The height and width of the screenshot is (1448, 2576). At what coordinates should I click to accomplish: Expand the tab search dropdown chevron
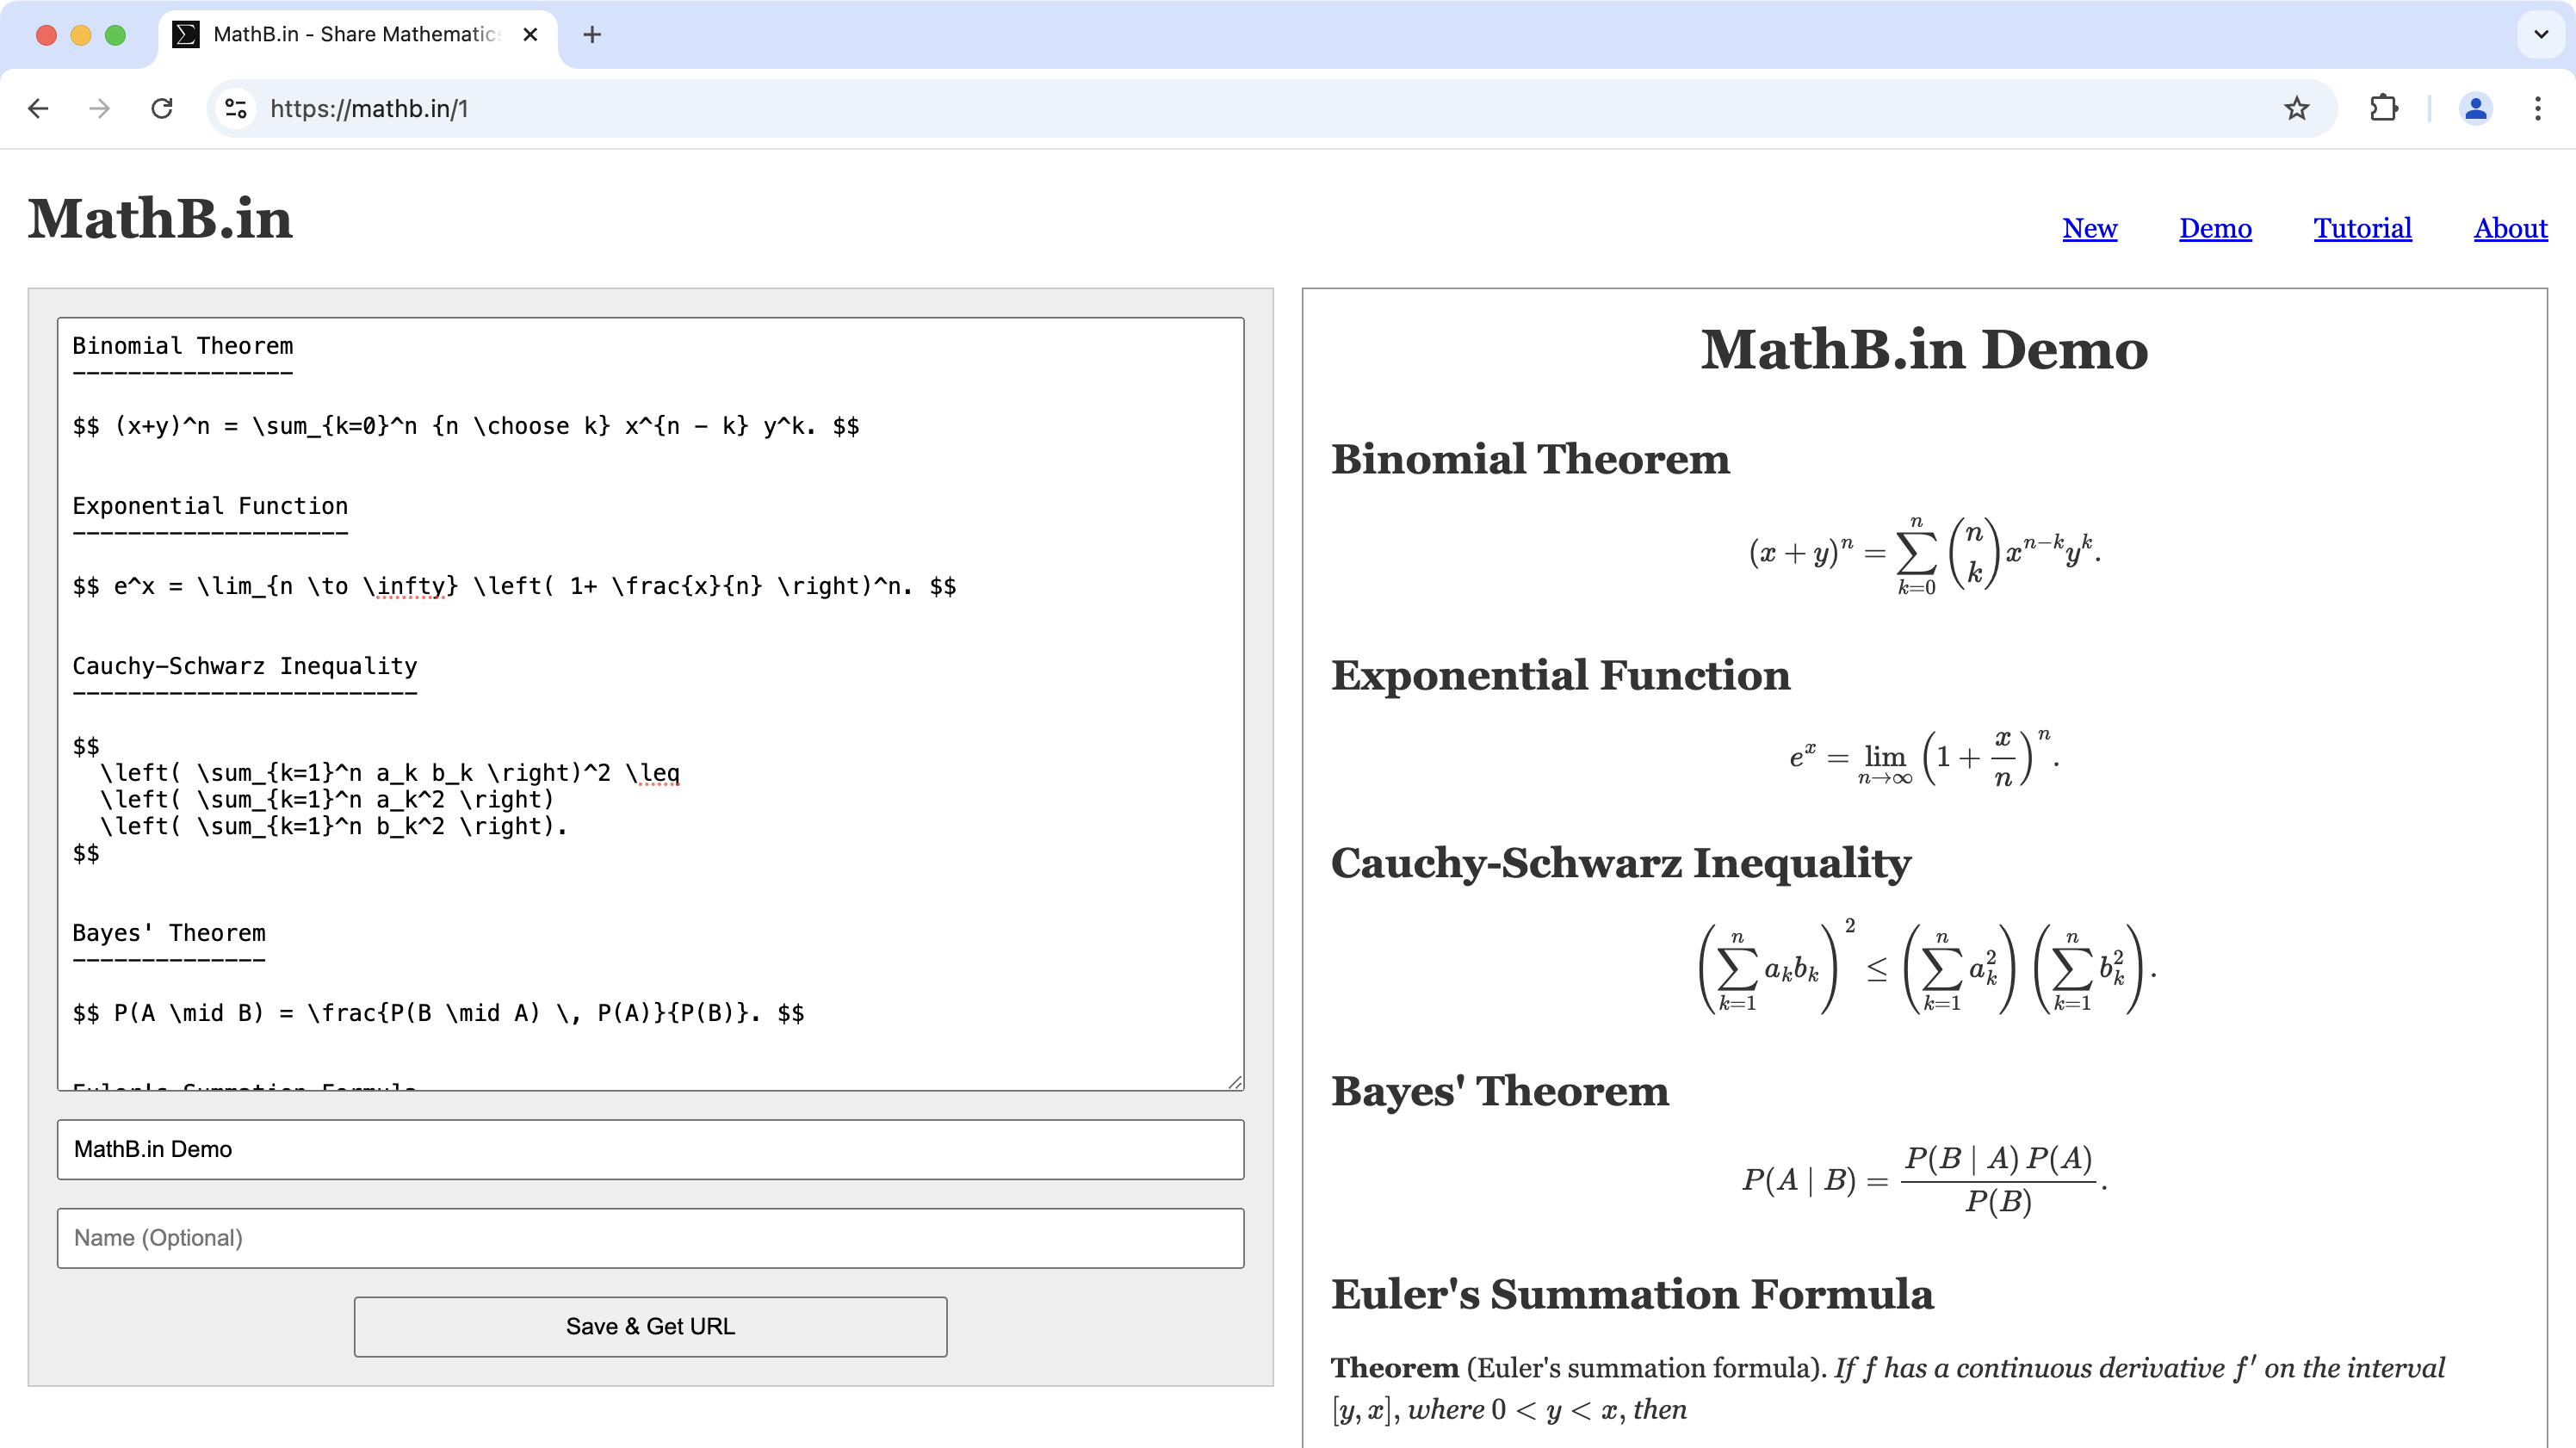[x=2541, y=35]
